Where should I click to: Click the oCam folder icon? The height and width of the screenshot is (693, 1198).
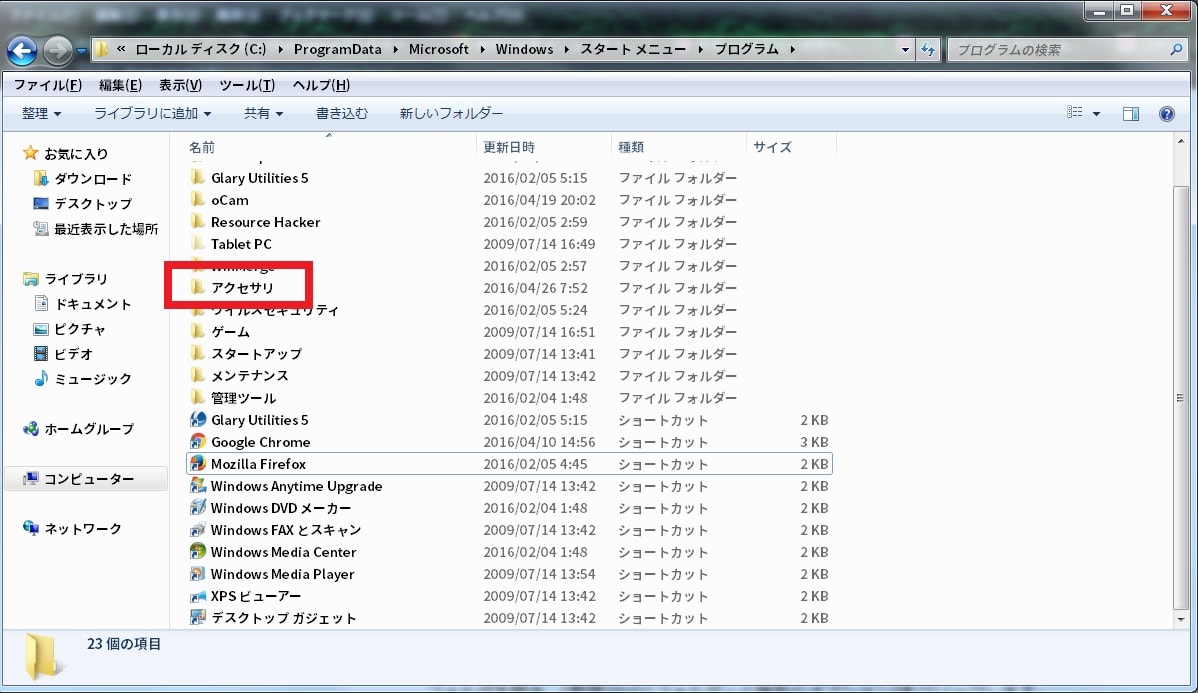(x=198, y=199)
